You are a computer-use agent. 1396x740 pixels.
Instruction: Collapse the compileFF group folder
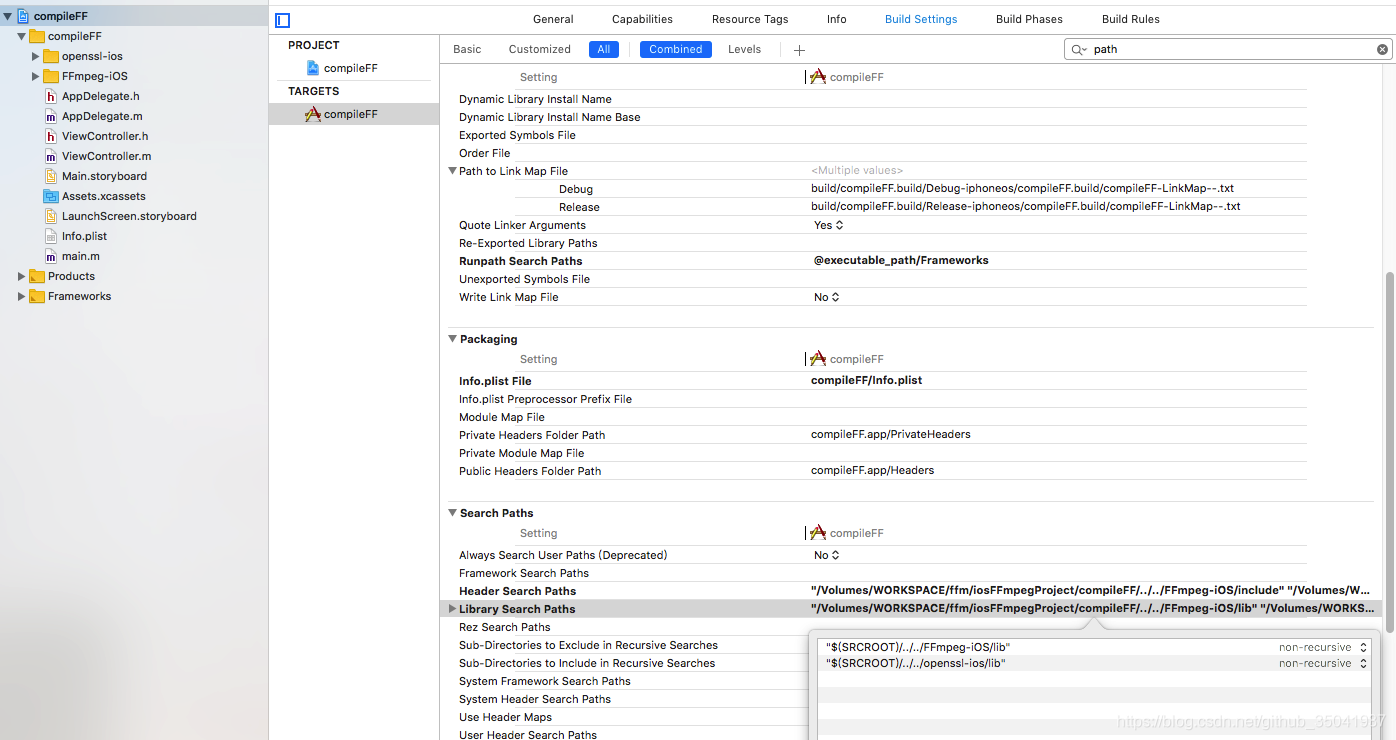click(22, 36)
